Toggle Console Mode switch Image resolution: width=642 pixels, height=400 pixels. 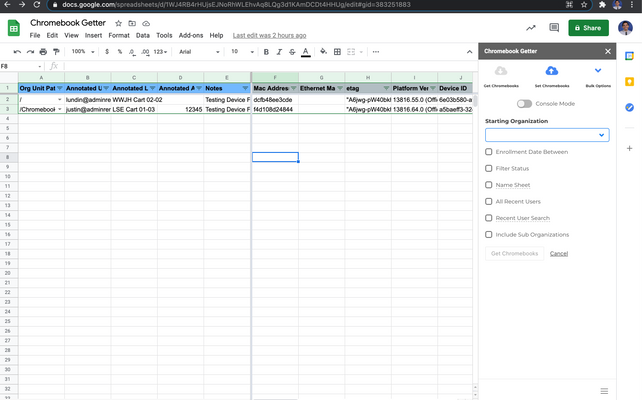coord(524,103)
